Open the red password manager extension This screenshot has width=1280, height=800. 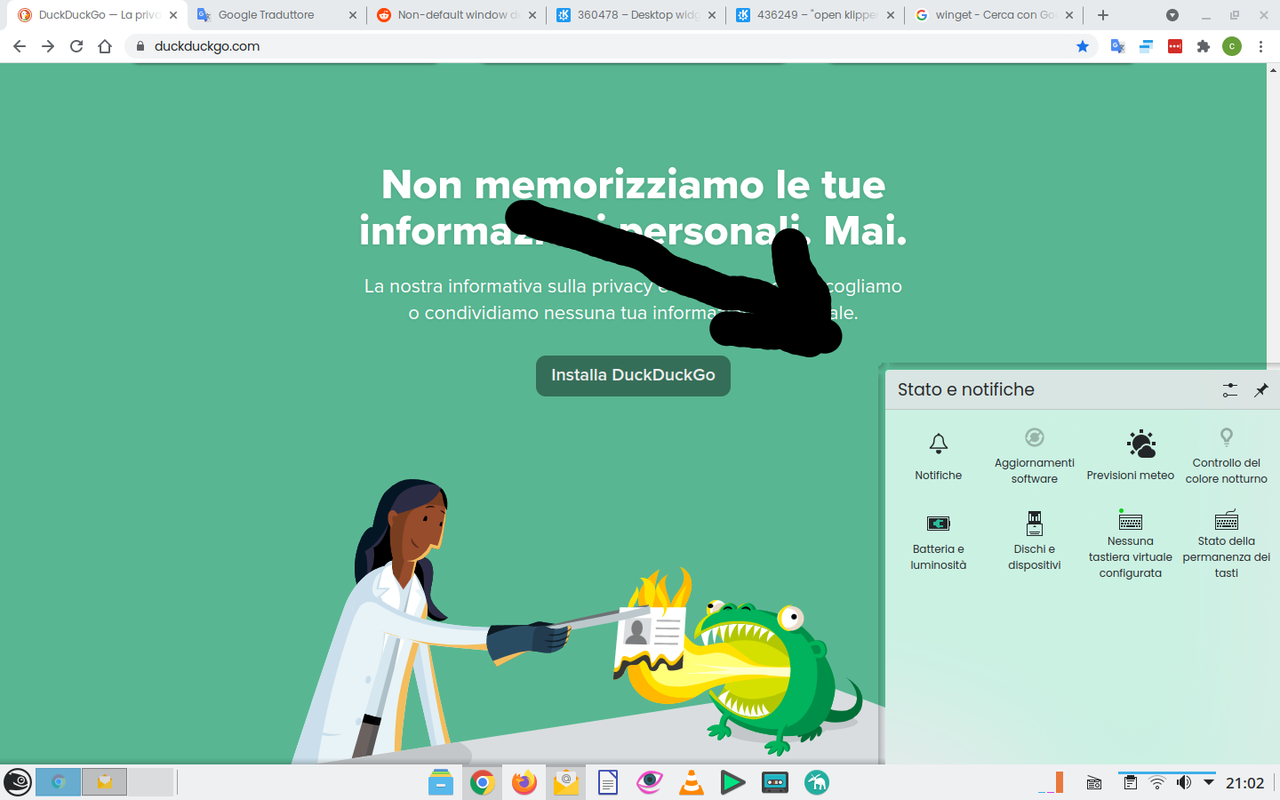(1175, 46)
